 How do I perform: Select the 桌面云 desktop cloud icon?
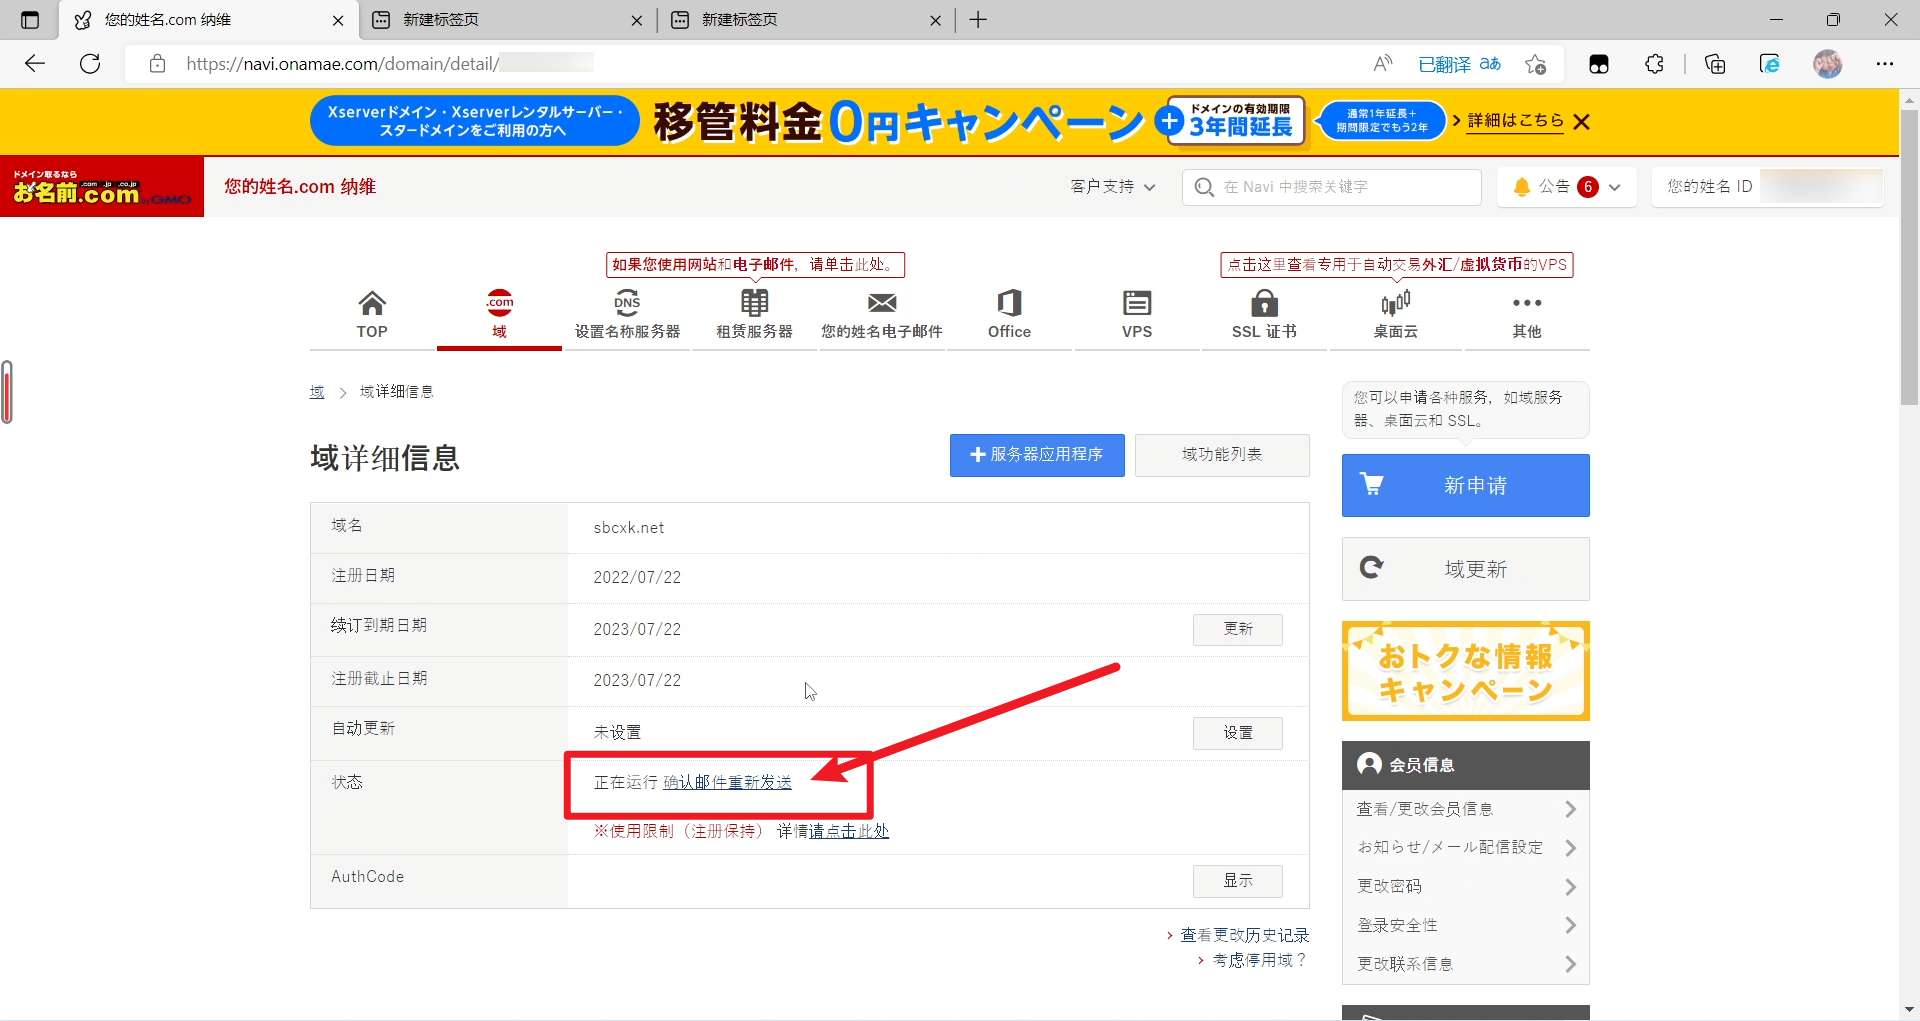click(1396, 305)
